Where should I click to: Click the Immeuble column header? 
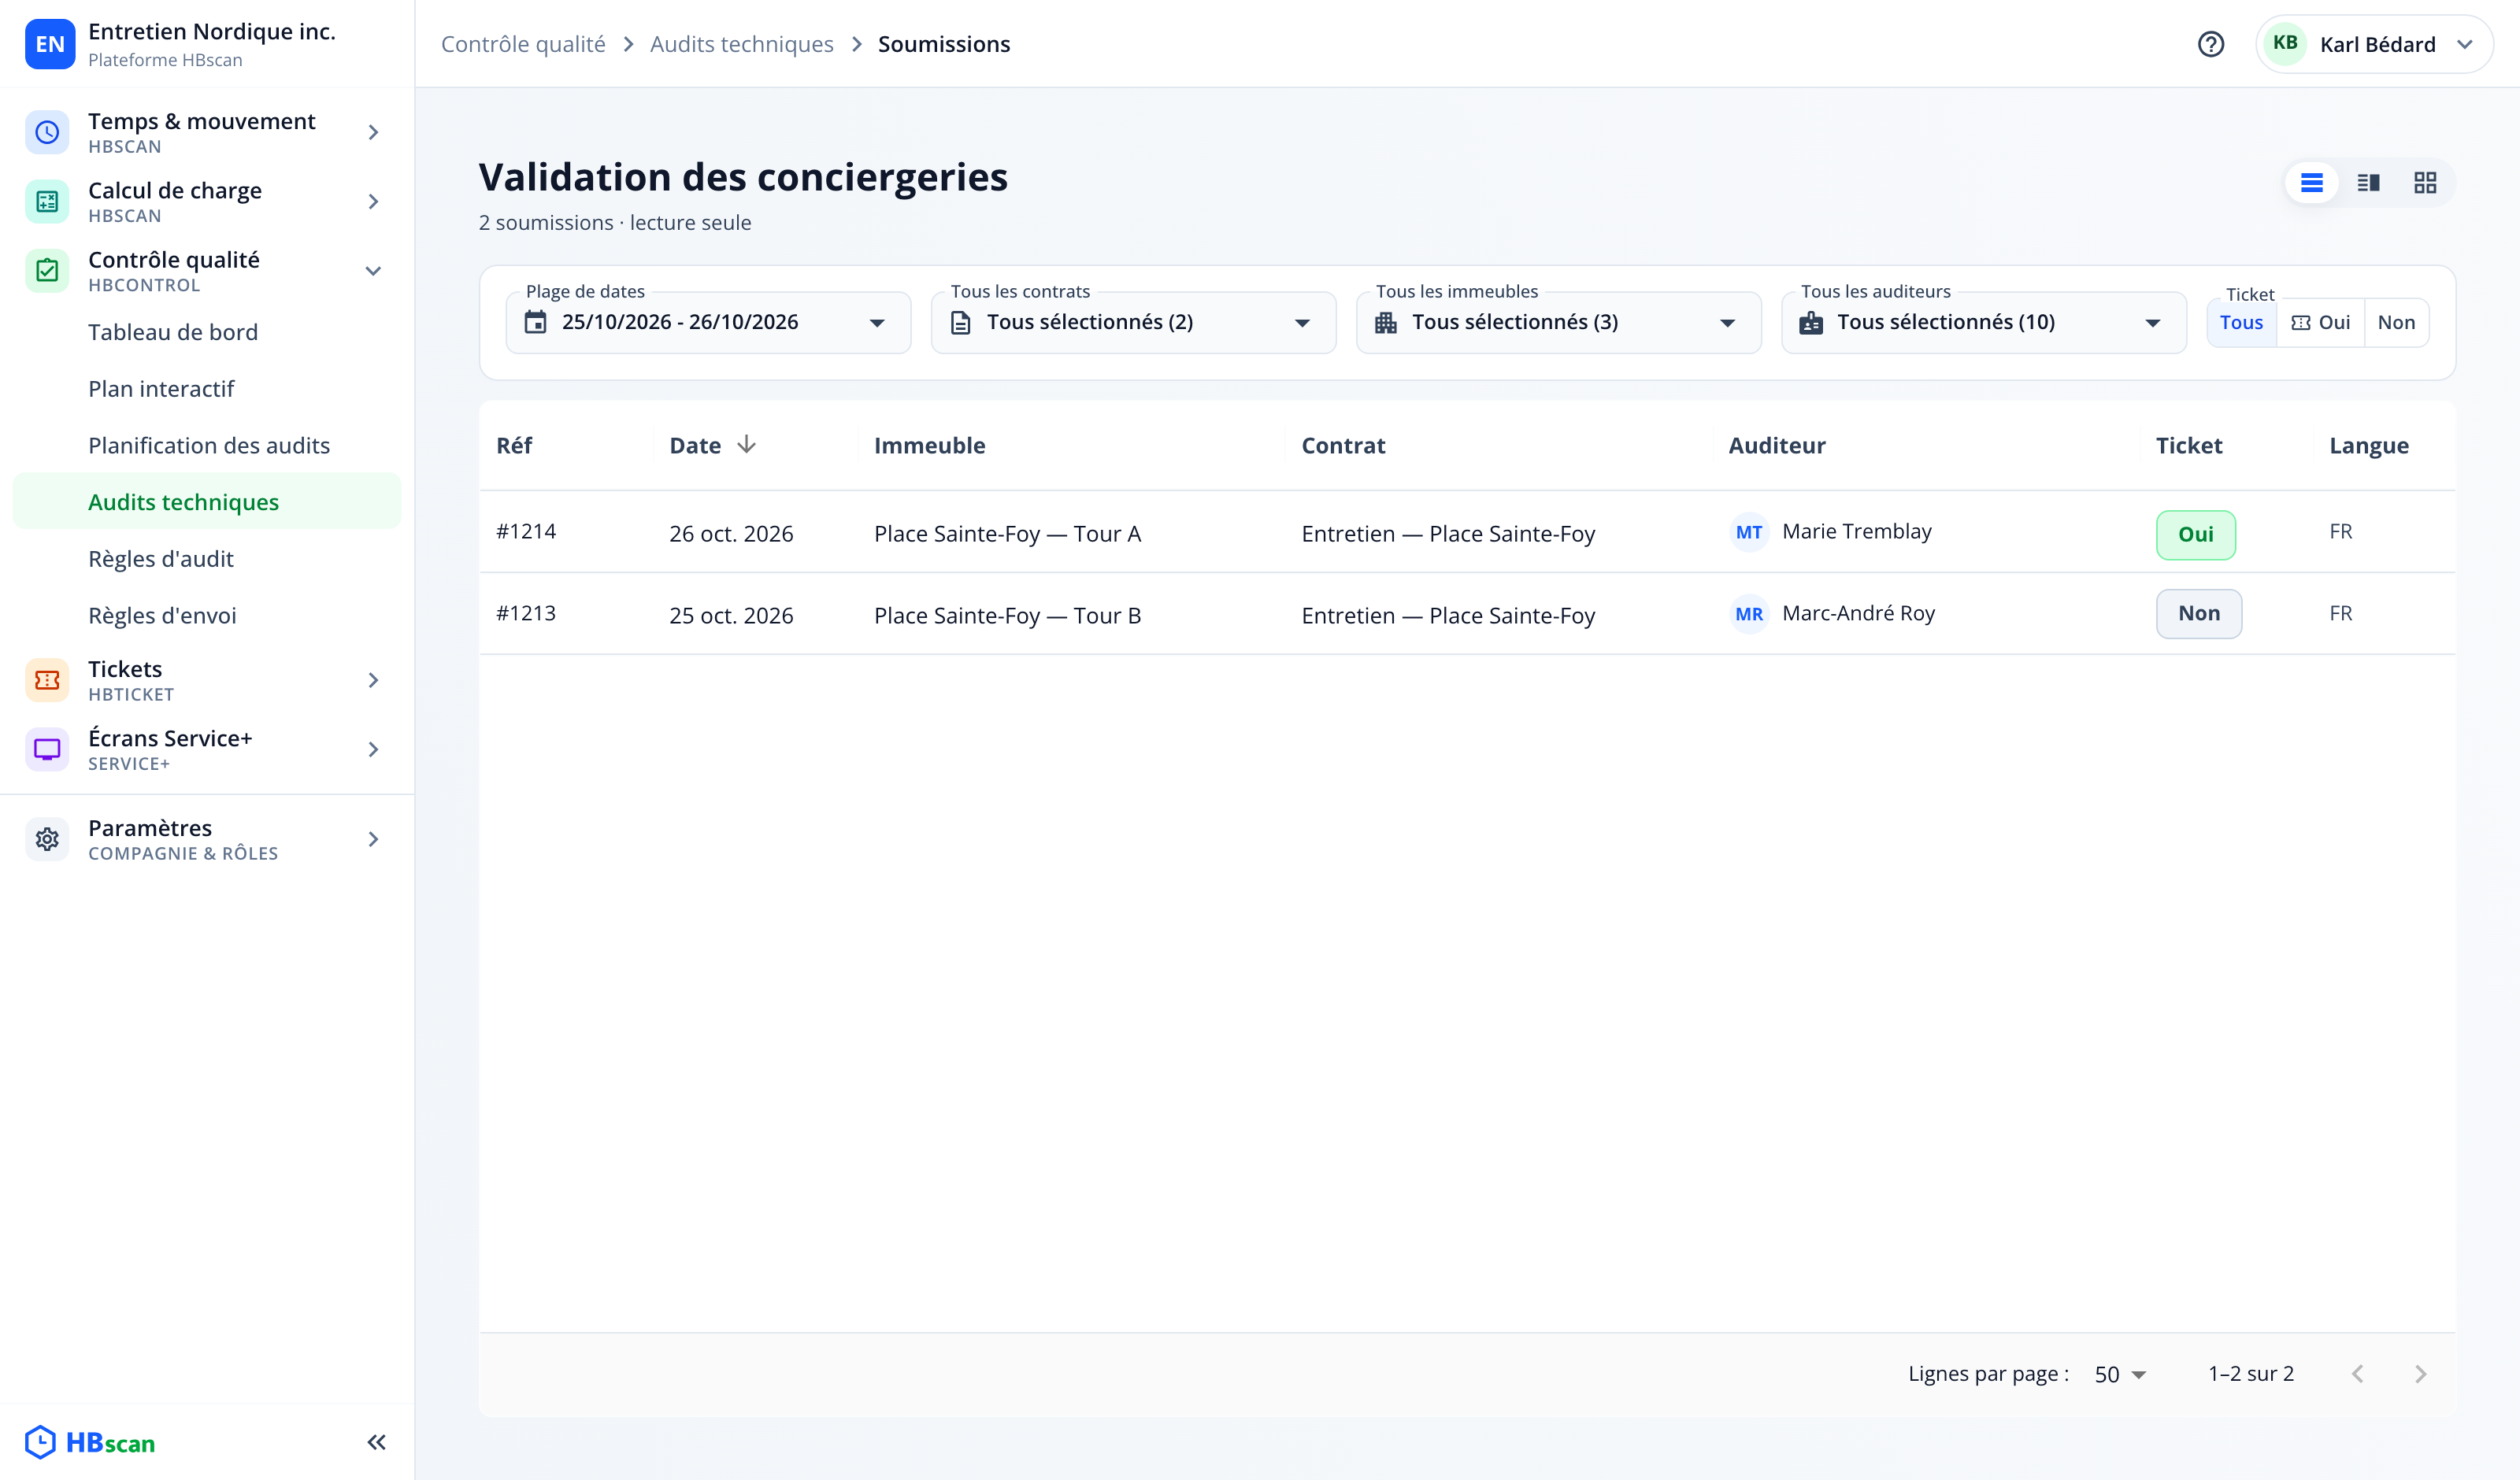(x=929, y=445)
